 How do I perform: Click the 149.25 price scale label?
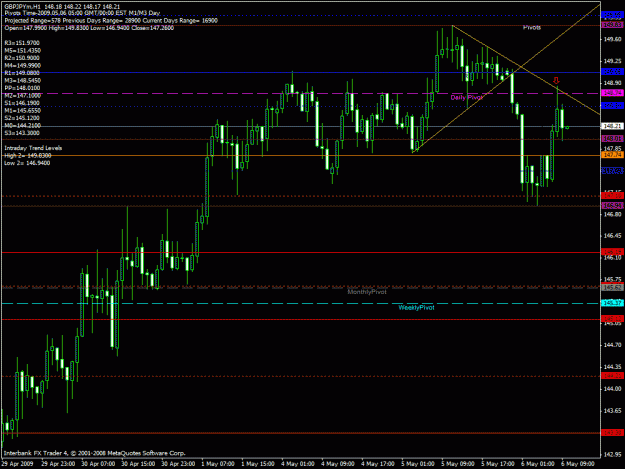pos(612,61)
